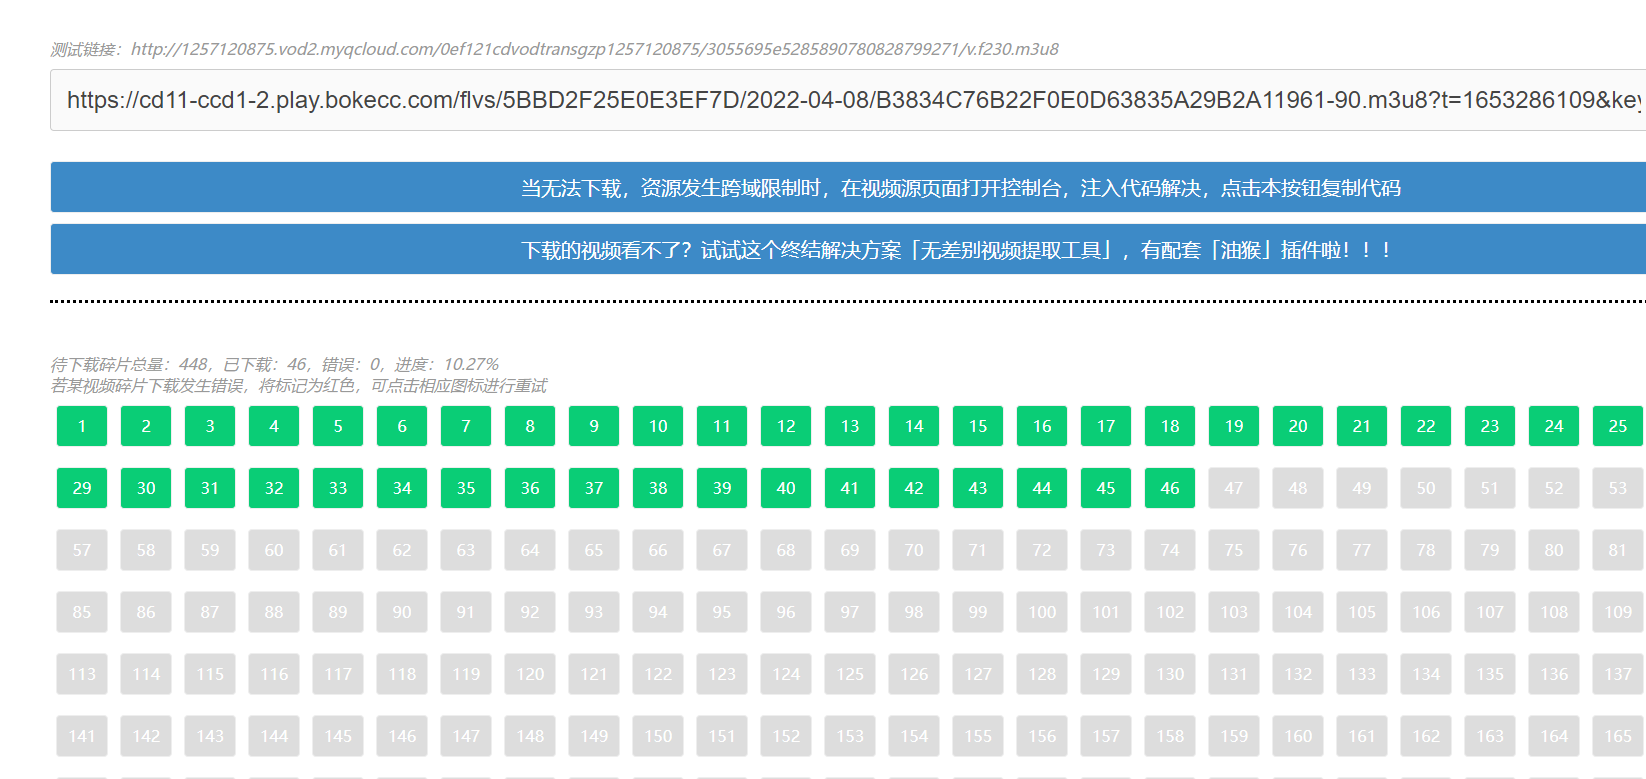The image size is (1646, 779).
Task: Select downloaded segment 1
Action: (82, 426)
